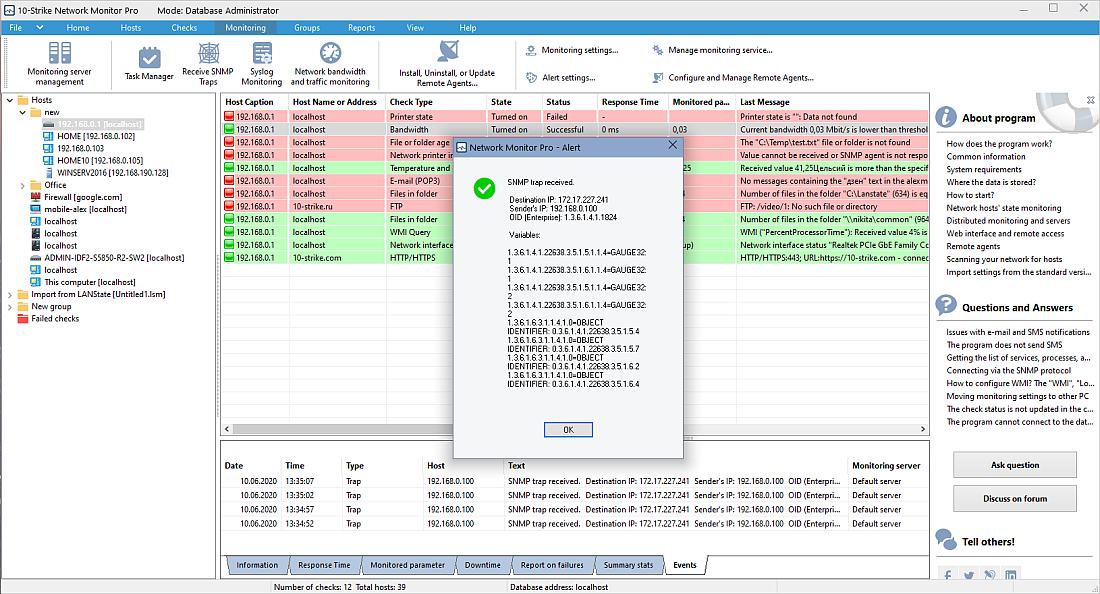Click the Ask question button
The height and width of the screenshot is (594, 1100).
(x=1014, y=464)
